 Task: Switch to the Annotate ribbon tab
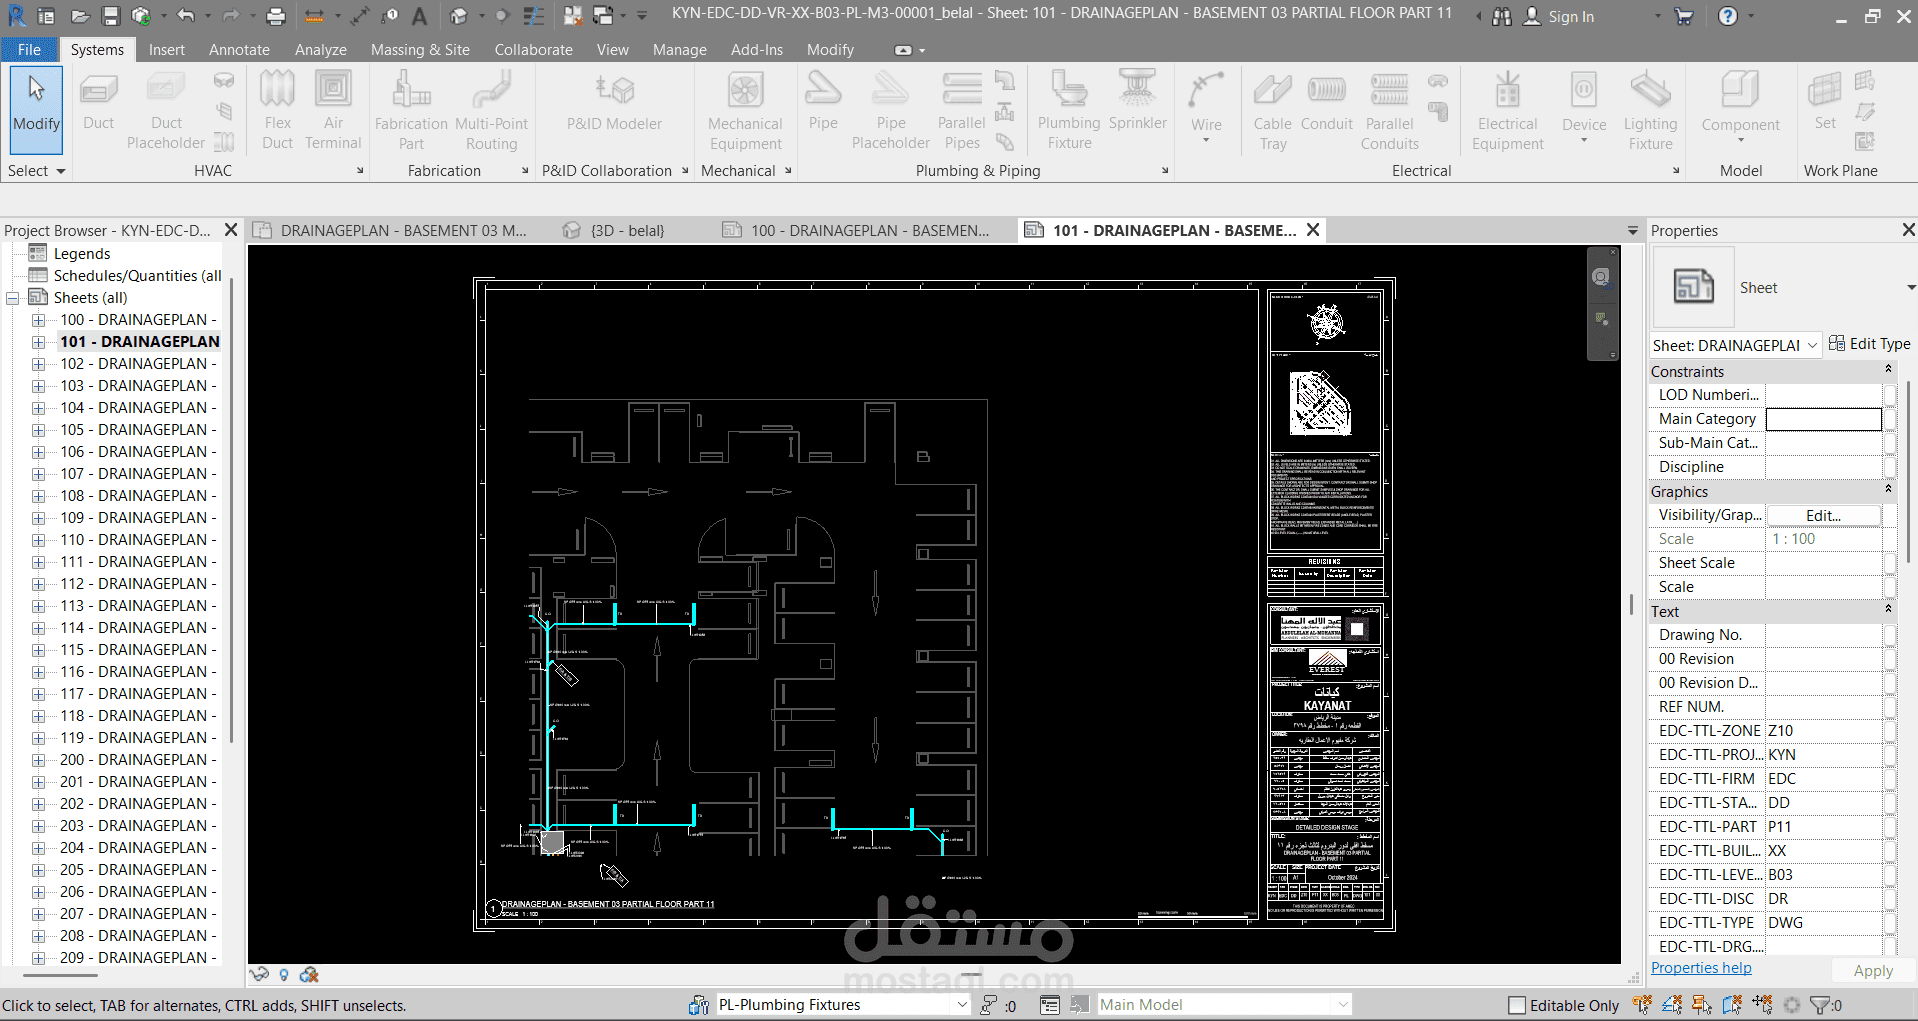pos(239,49)
